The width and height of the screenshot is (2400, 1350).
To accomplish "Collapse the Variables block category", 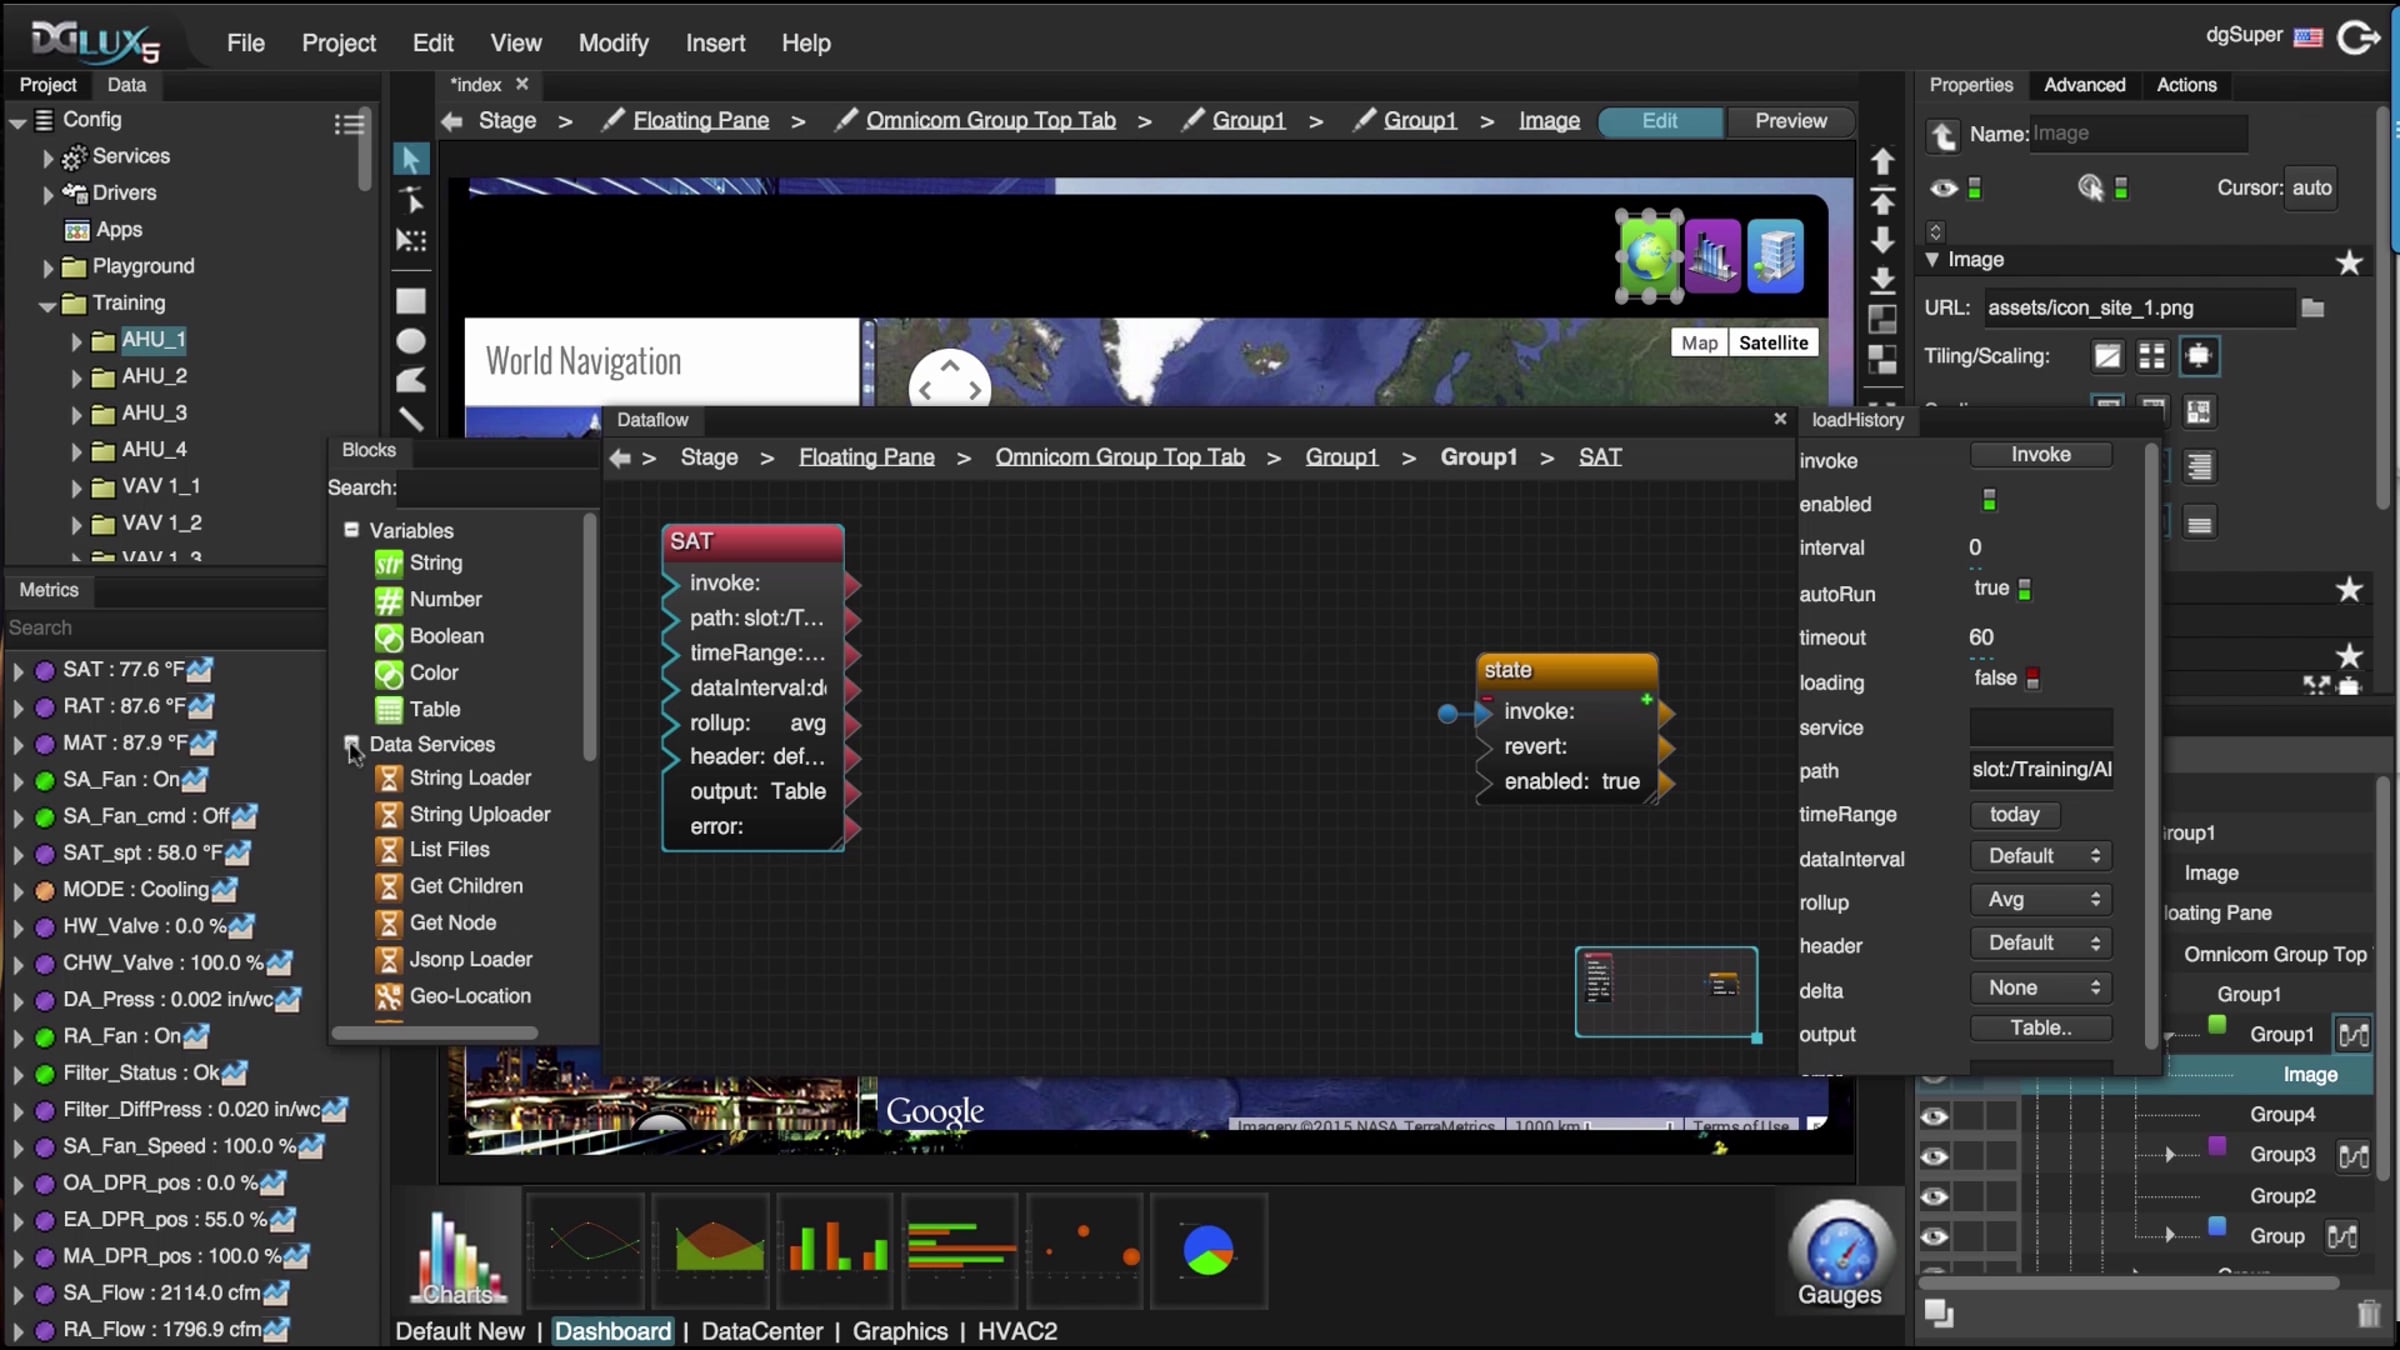I will (351, 530).
